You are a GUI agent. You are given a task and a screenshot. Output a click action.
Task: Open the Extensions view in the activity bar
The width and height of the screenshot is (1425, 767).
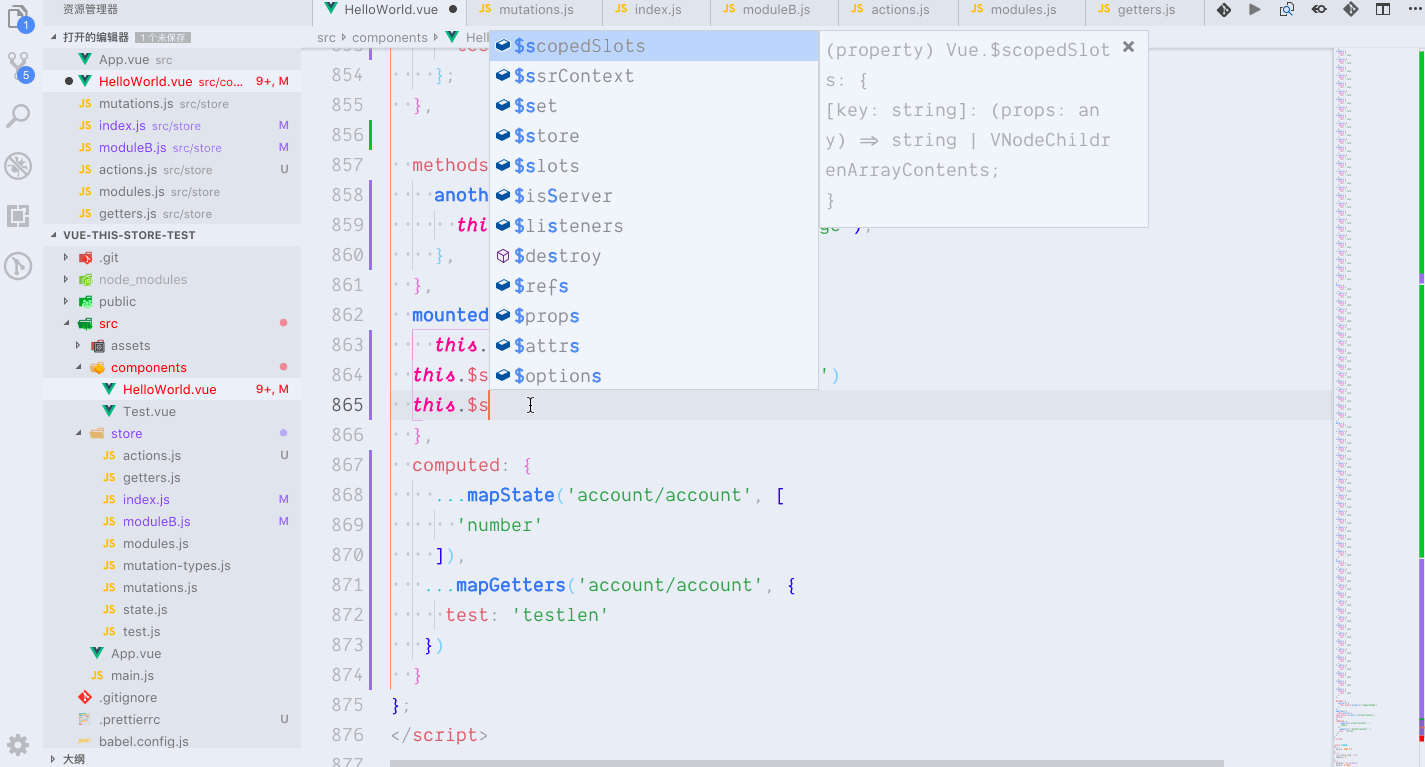pos(19,216)
